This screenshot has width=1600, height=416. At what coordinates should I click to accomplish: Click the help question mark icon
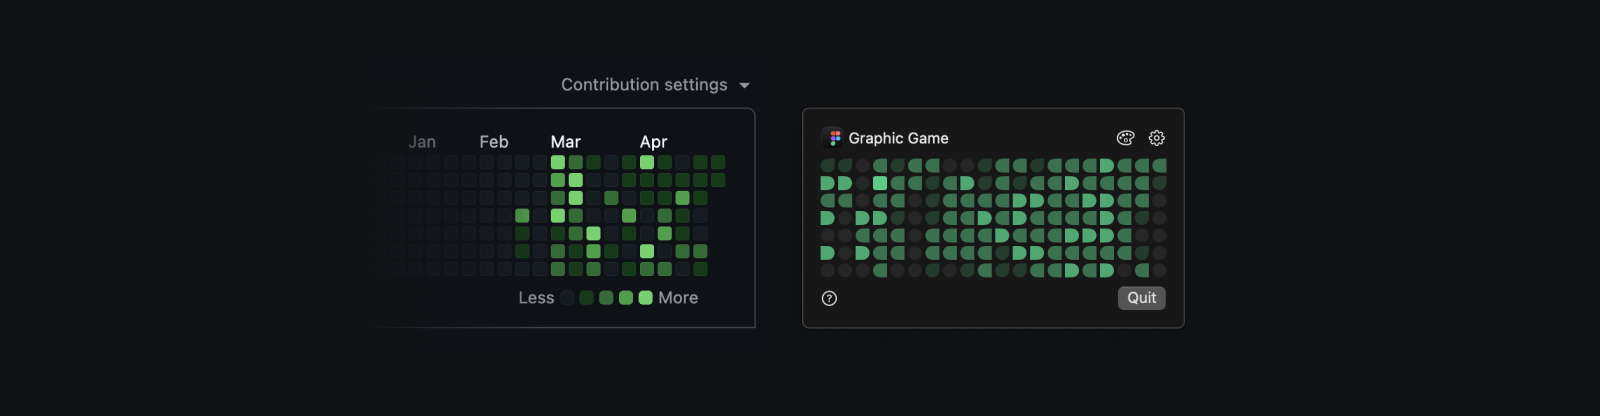[829, 298]
